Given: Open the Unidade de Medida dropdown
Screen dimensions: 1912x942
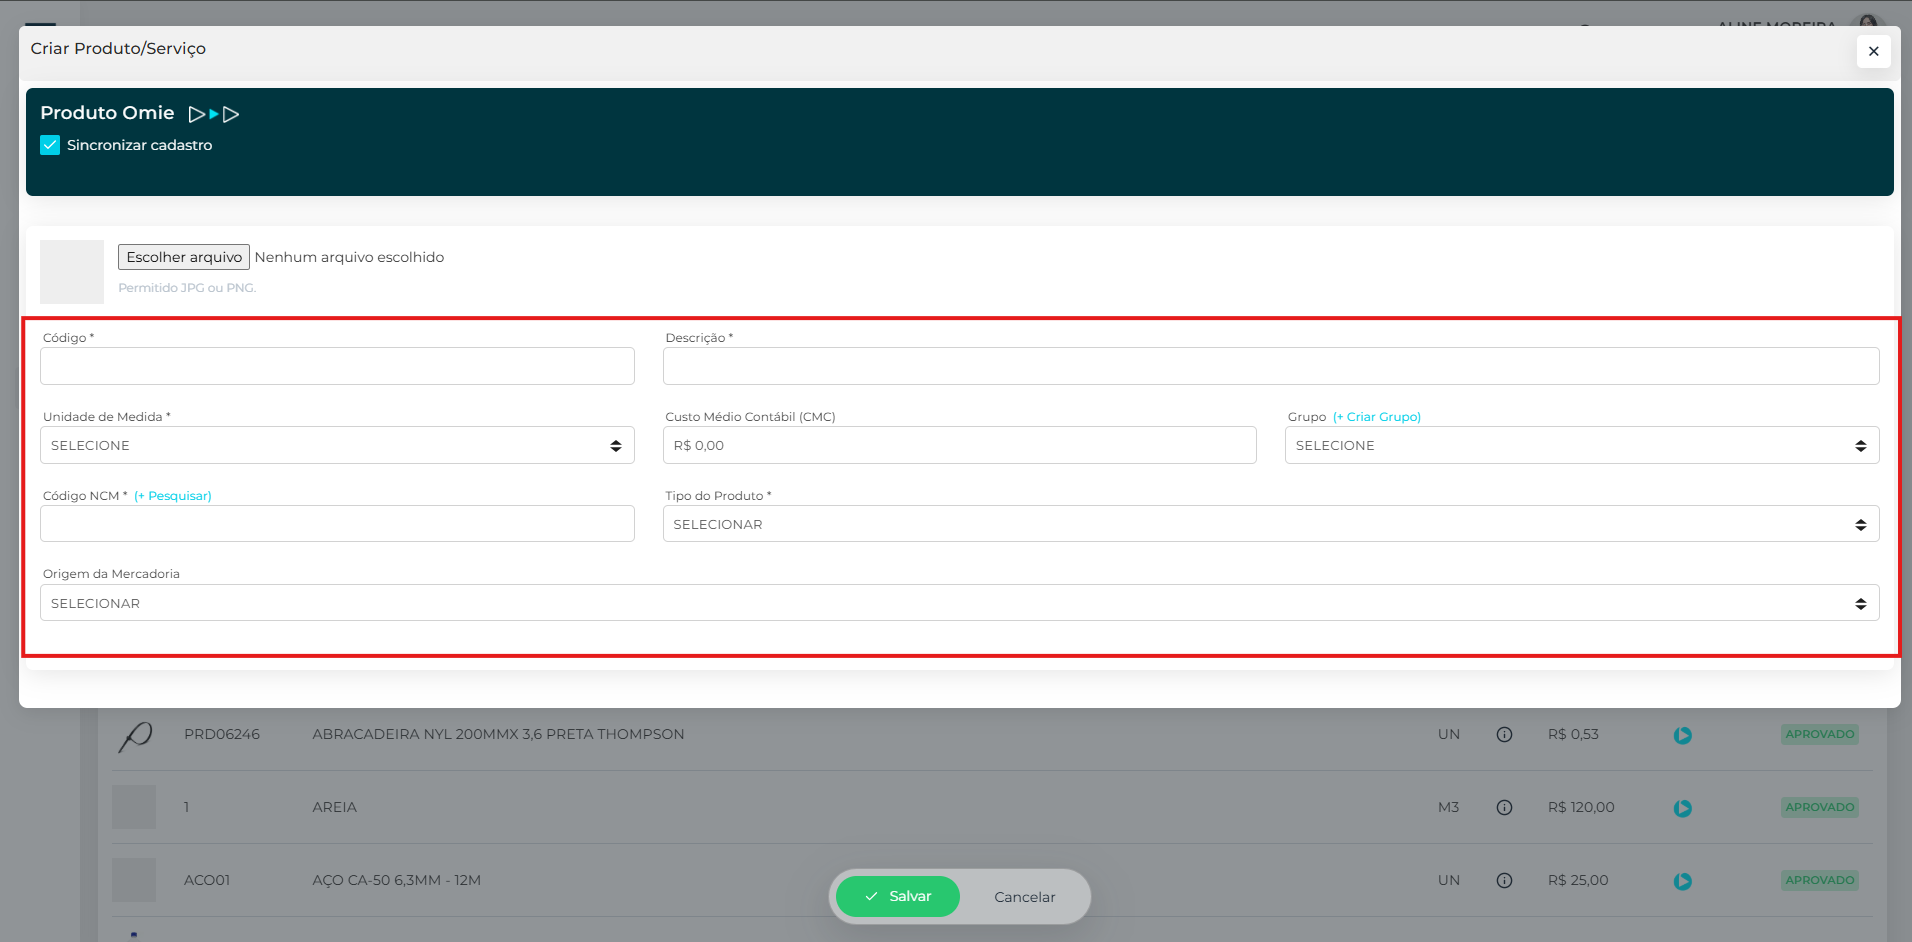Looking at the screenshot, I should (337, 446).
